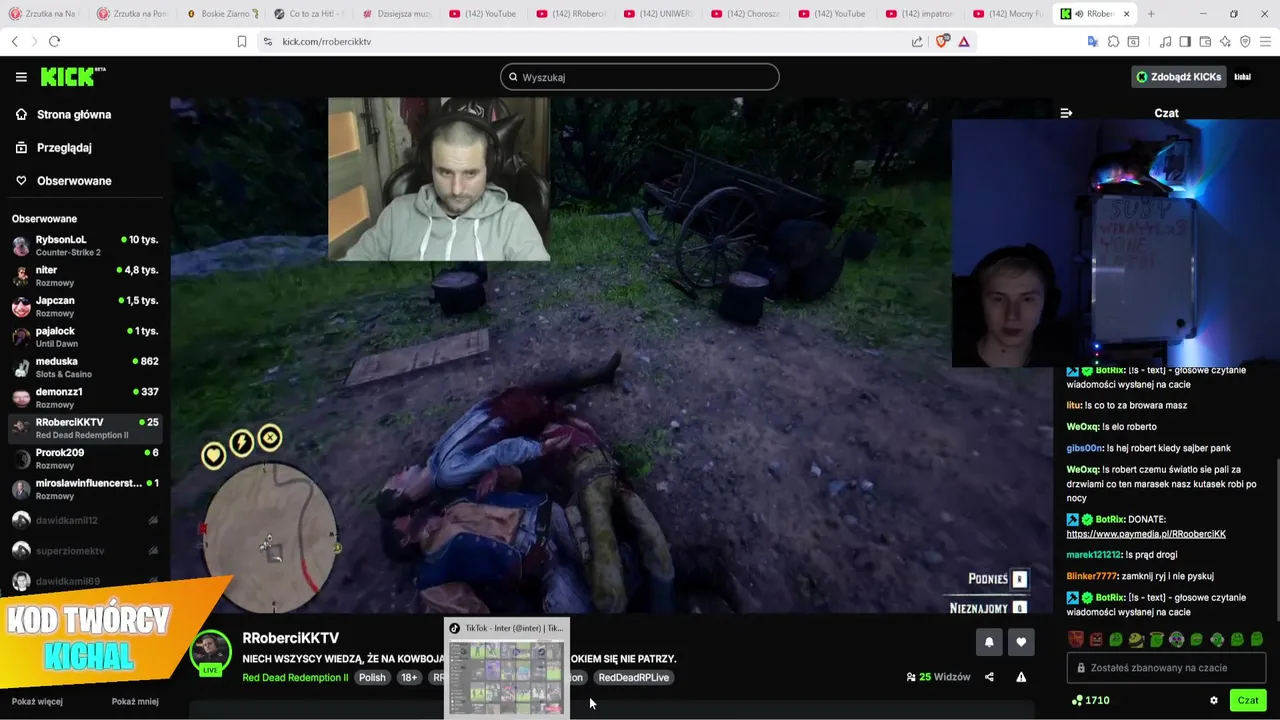
Task: Open offline channel dawidkamil12
Action: 85,520
